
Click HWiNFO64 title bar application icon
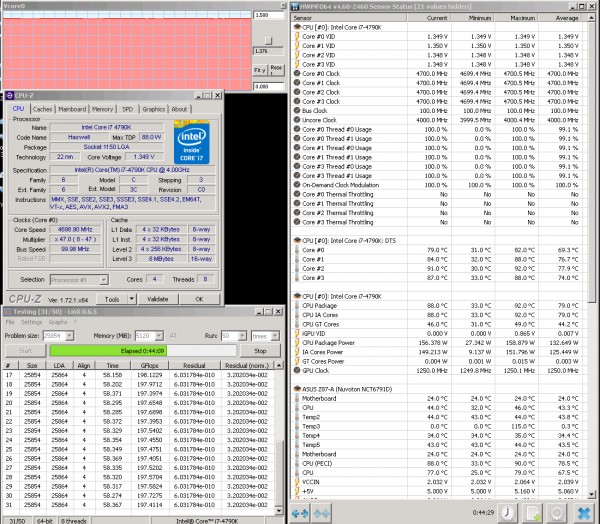pos(295,7)
